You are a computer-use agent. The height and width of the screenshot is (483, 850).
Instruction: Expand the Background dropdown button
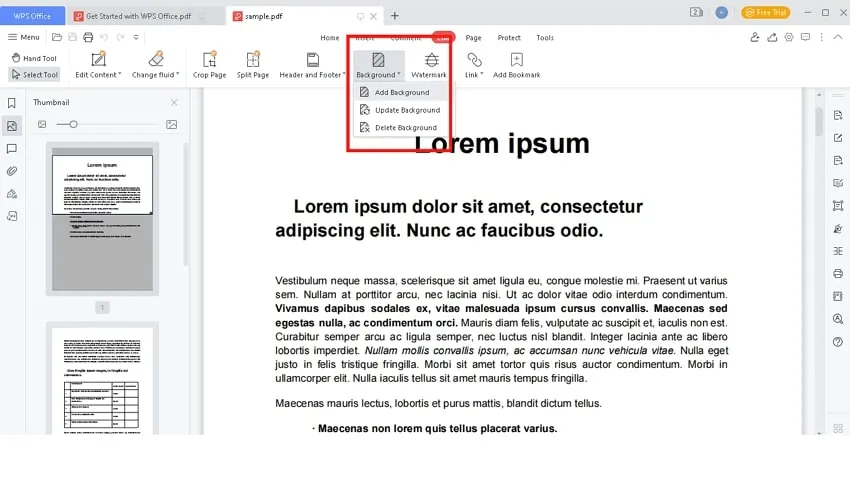(378, 65)
